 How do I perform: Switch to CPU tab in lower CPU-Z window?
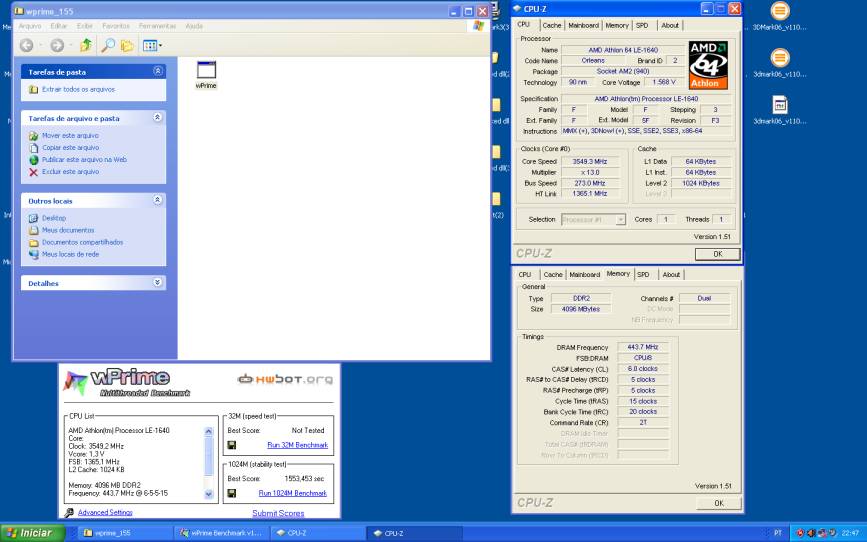point(525,275)
